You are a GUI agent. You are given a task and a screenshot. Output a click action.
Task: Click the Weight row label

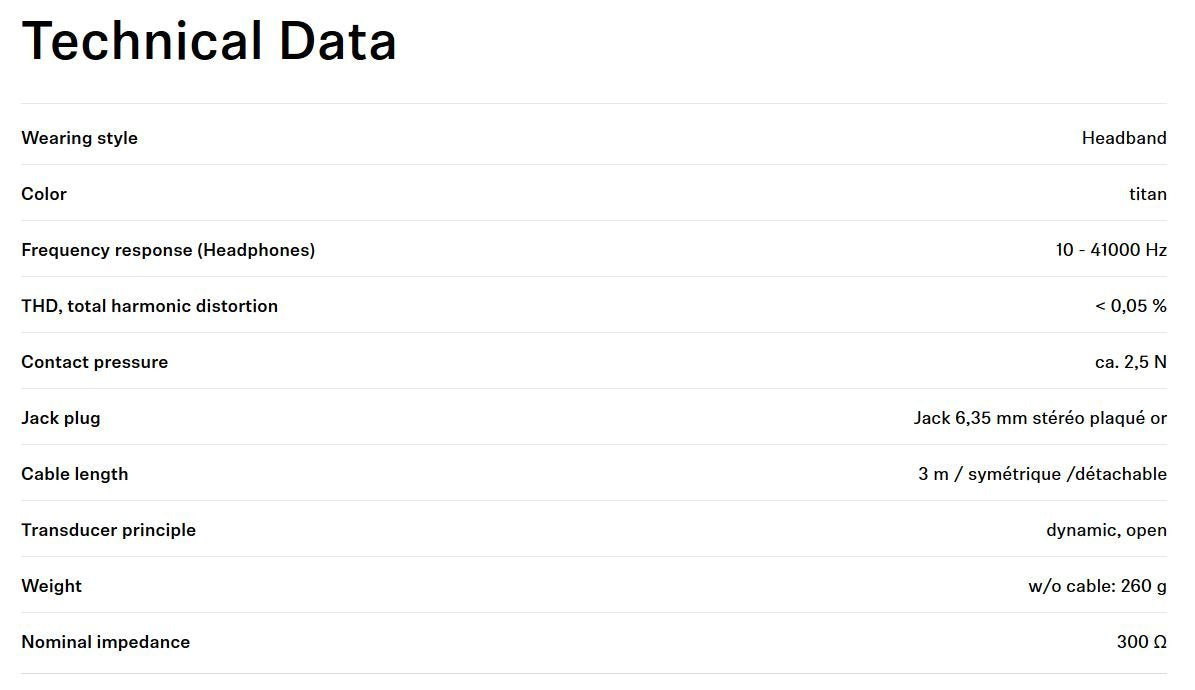tap(51, 586)
